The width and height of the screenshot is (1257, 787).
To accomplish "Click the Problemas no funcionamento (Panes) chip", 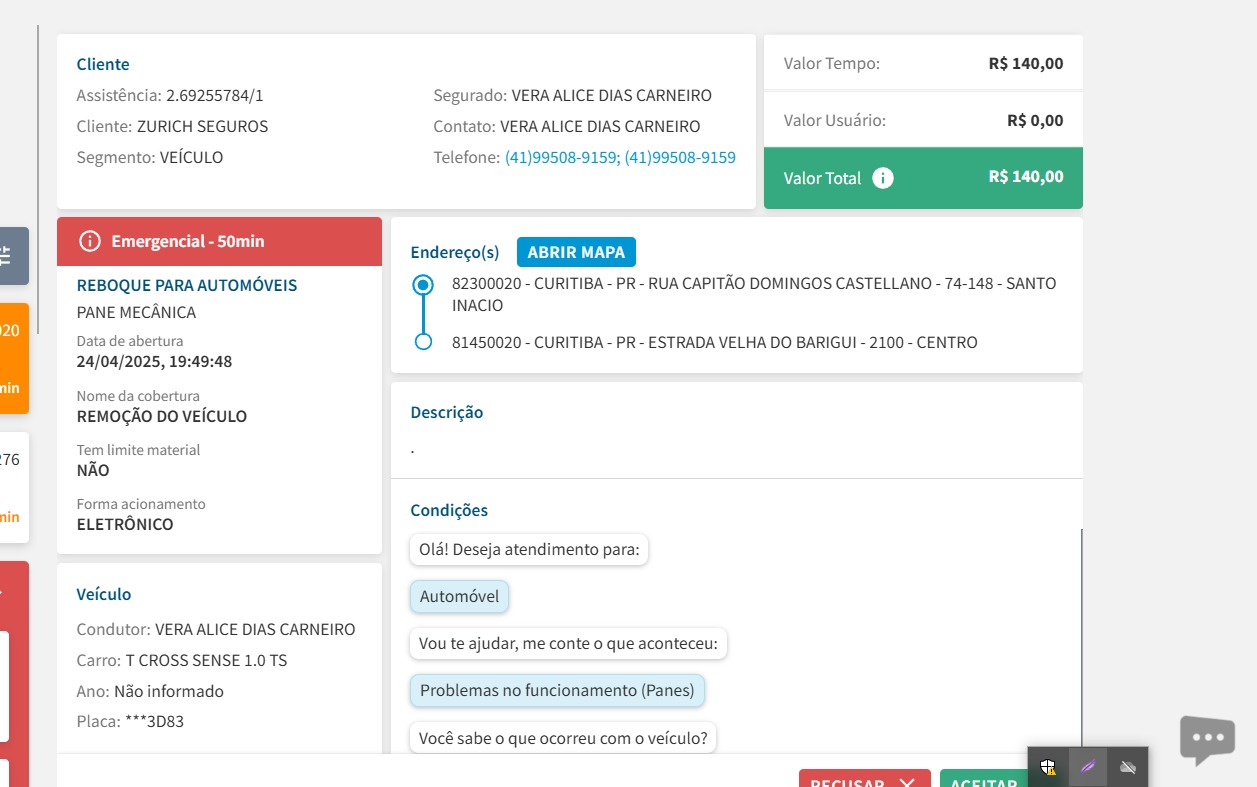I will (557, 690).
